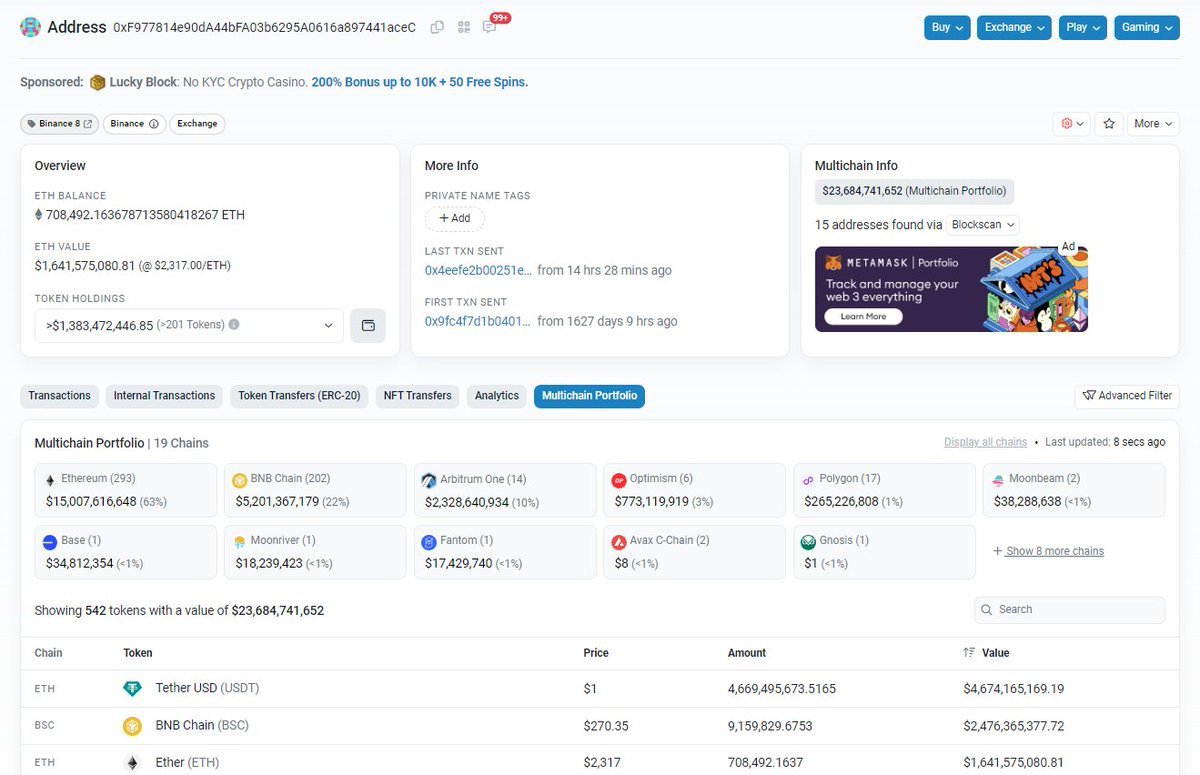Open the Binance 8 external link tag
This screenshot has width=1200, height=775.
[59, 124]
